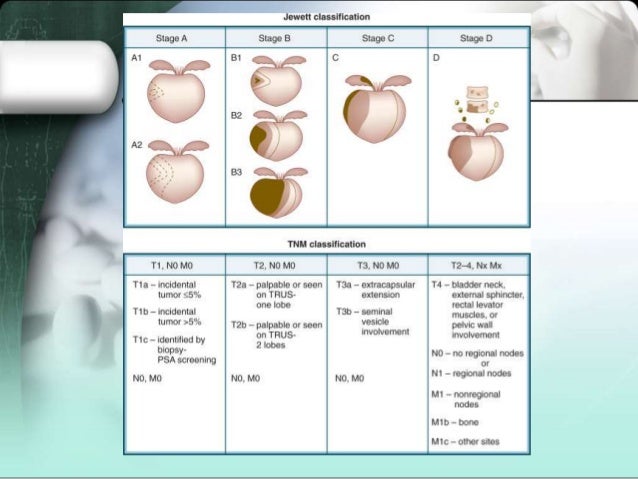Click the 'B2' label
Image resolution: width=638 pixels, height=479 pixels.
[x=236, y=116]
